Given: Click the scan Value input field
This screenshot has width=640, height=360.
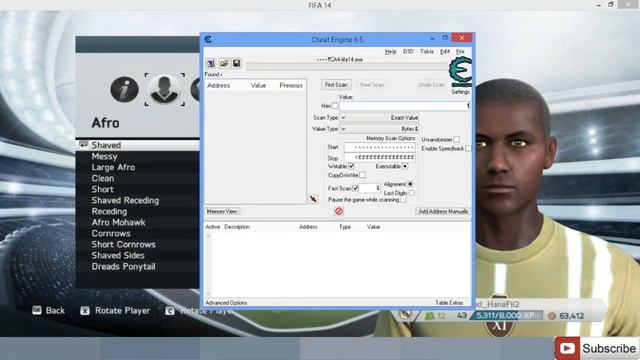Looking at the screenshot, I should point(404,106).
